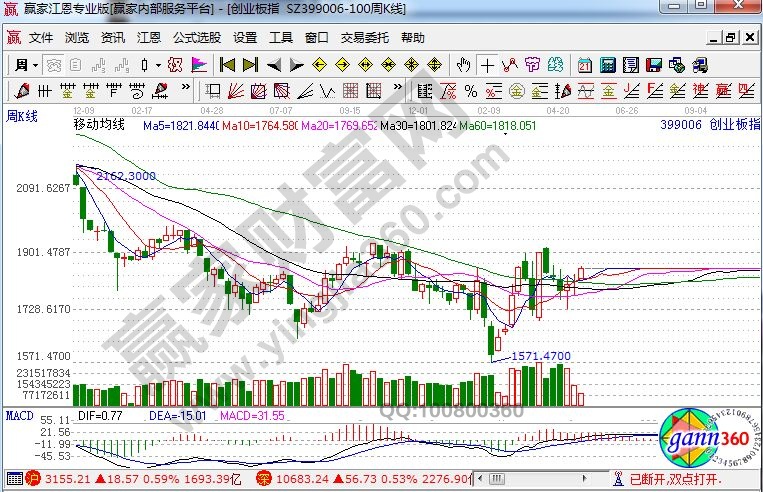Click the DEA=-15.01 value
763x492 pixels.
coord(178,416)
